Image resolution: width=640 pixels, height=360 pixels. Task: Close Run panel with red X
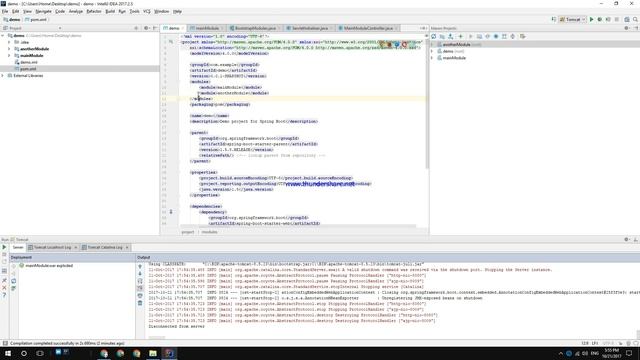coord(4,288)
